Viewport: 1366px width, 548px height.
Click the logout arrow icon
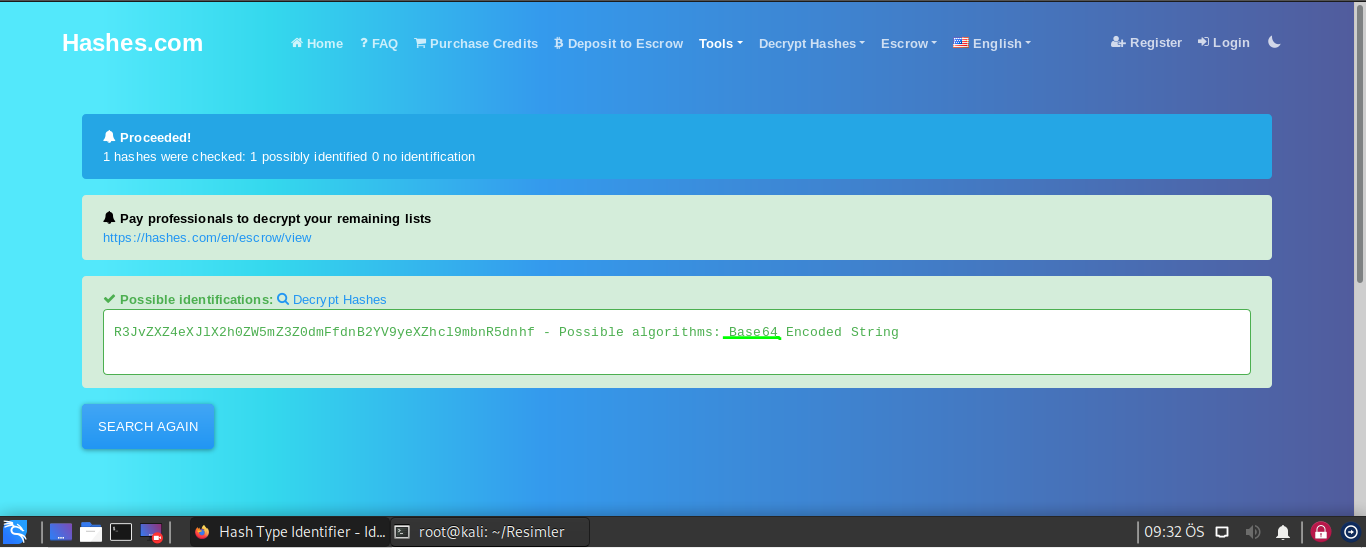click(x=1351, y=532)
